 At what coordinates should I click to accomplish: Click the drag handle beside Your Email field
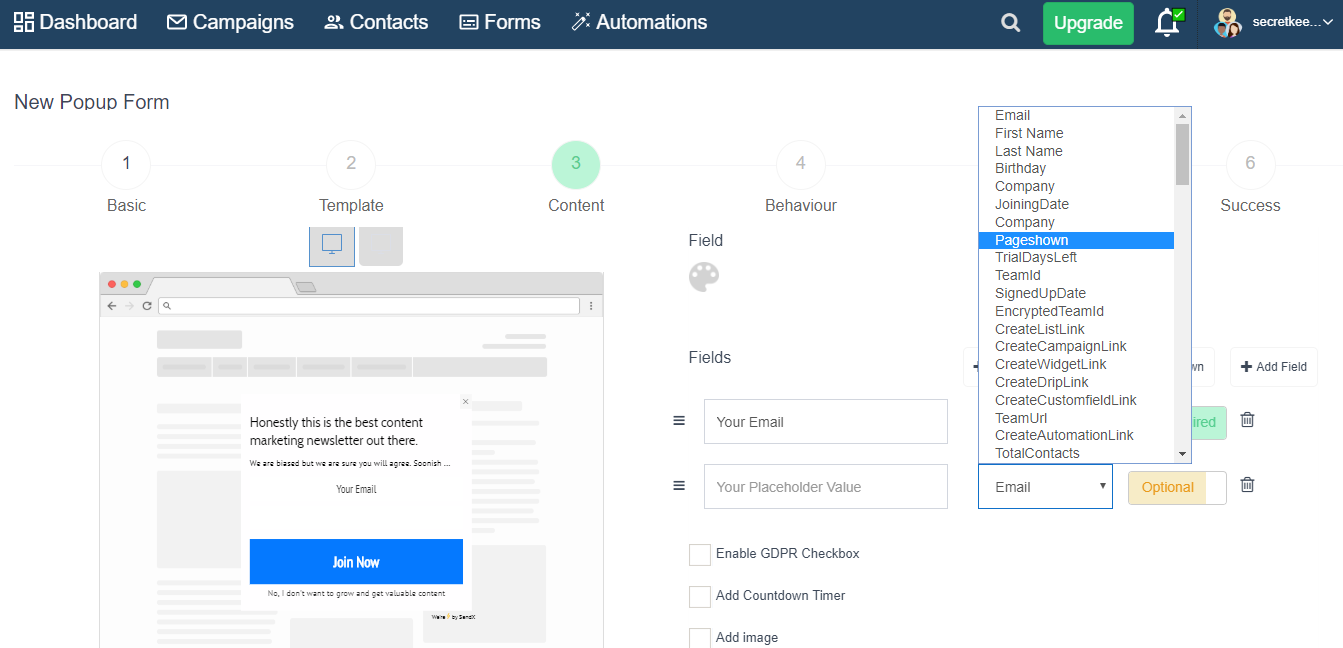pos(679,421)
